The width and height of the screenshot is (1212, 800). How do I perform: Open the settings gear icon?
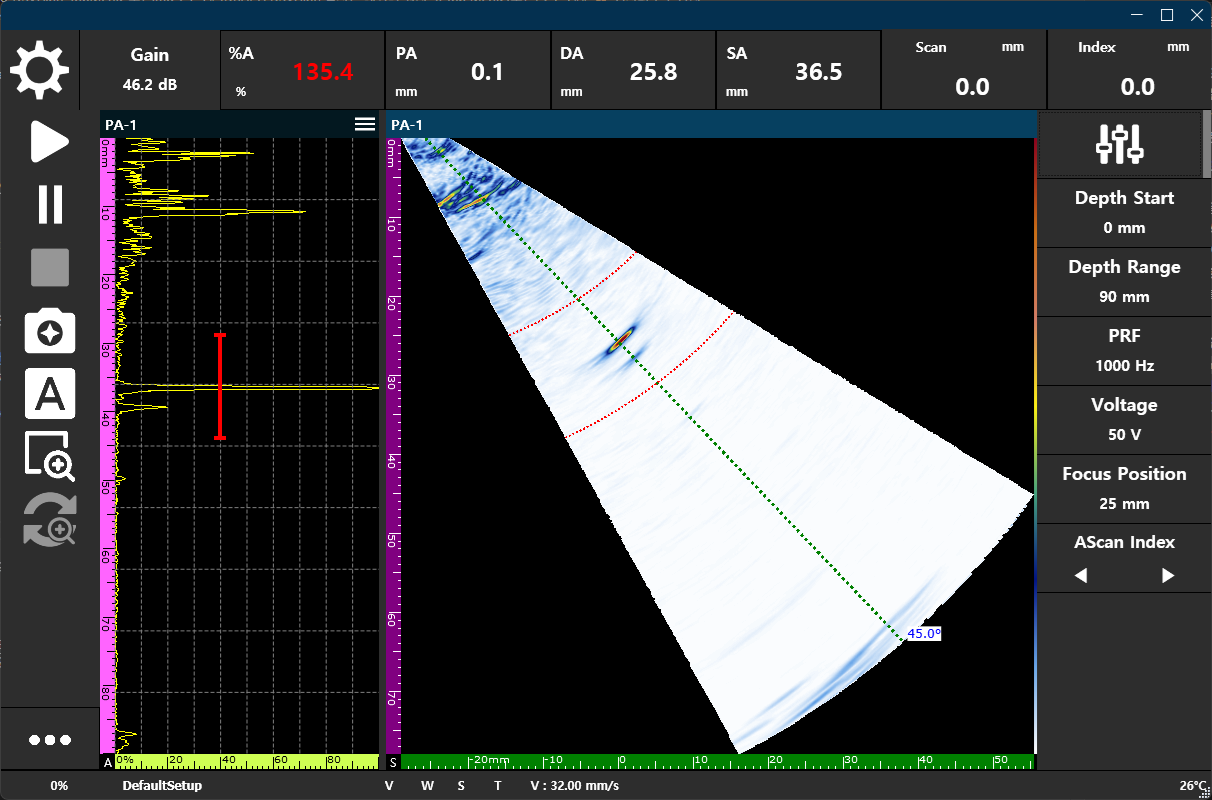click(x=40, y=70)
